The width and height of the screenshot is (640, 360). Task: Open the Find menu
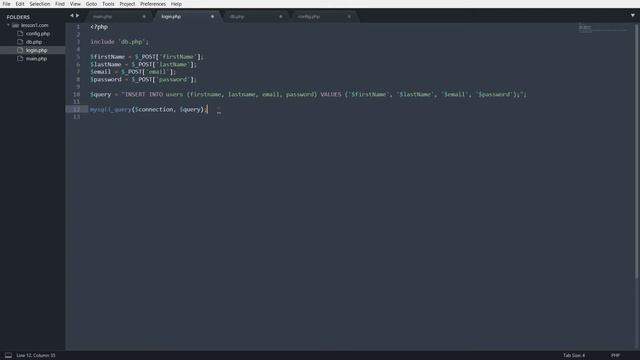60,4
